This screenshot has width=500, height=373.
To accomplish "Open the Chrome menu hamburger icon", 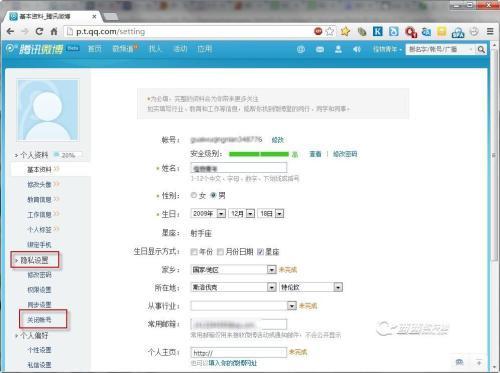I will click(490, 31).
